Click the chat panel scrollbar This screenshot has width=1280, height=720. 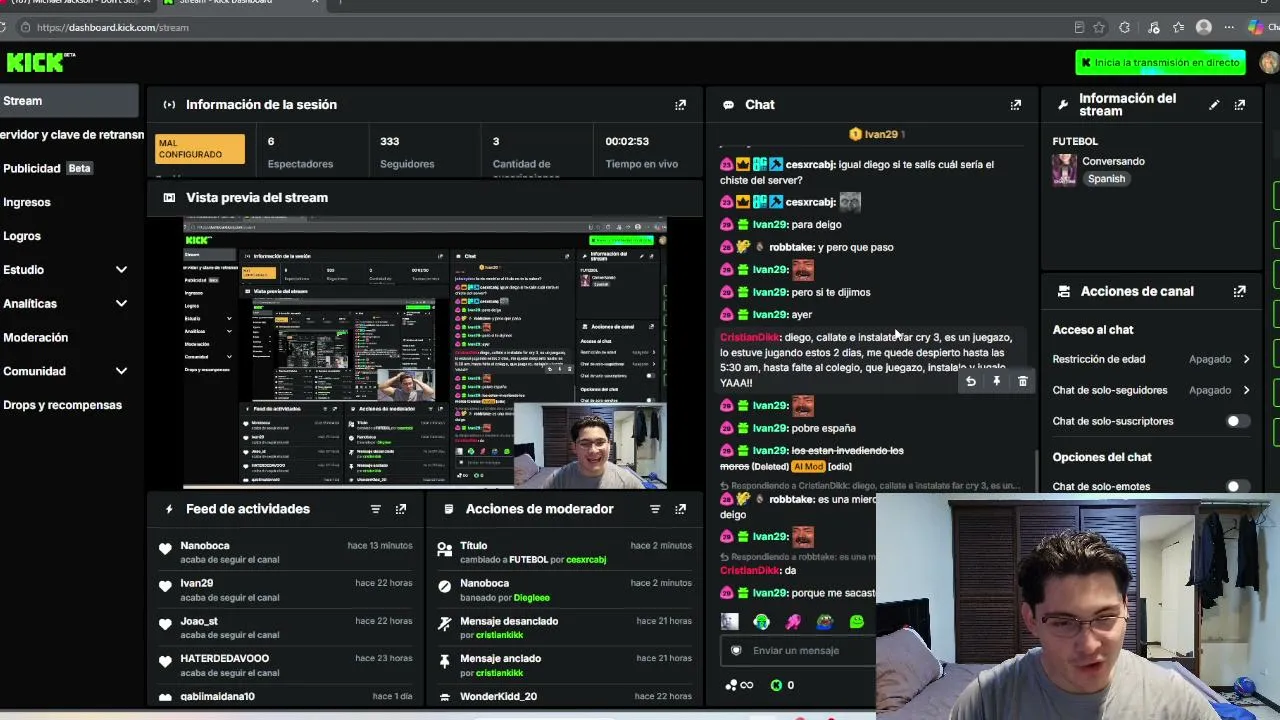1035,470
